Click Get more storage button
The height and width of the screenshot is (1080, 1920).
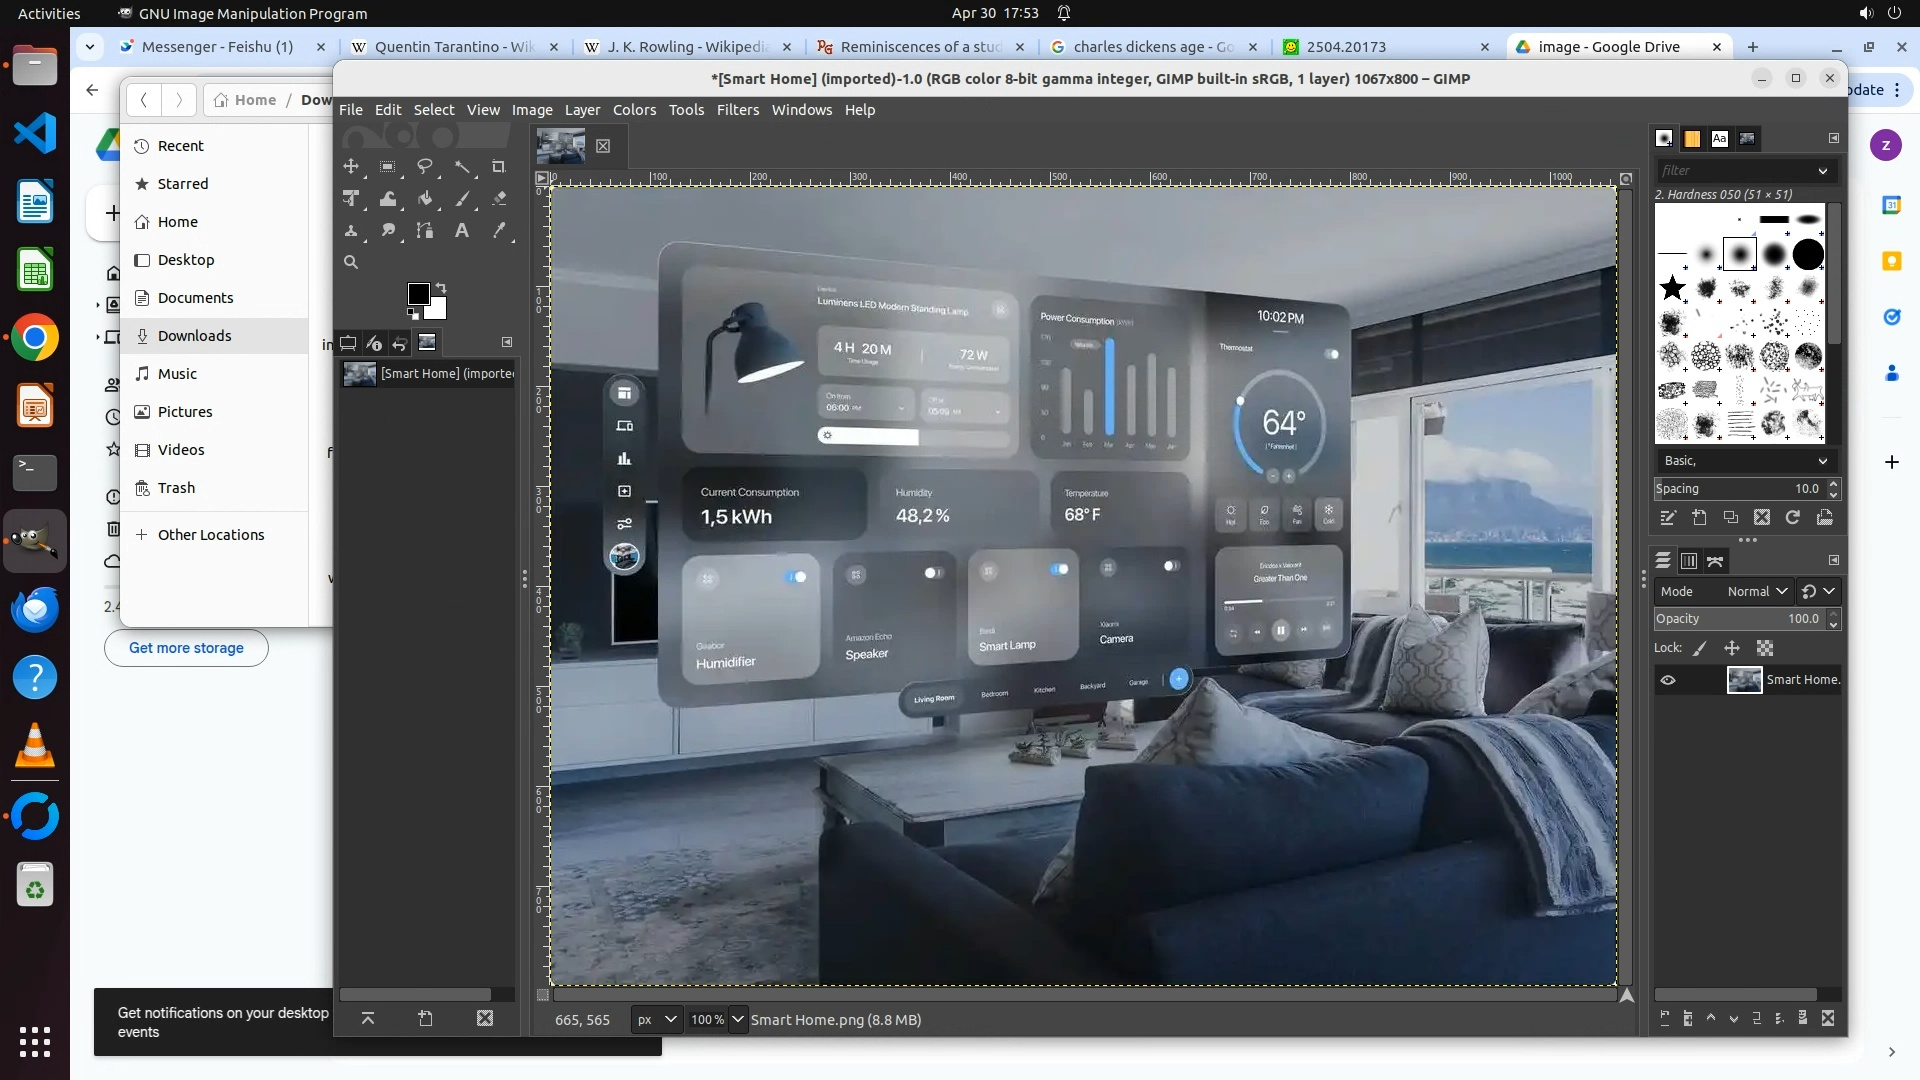coord(186,648)
